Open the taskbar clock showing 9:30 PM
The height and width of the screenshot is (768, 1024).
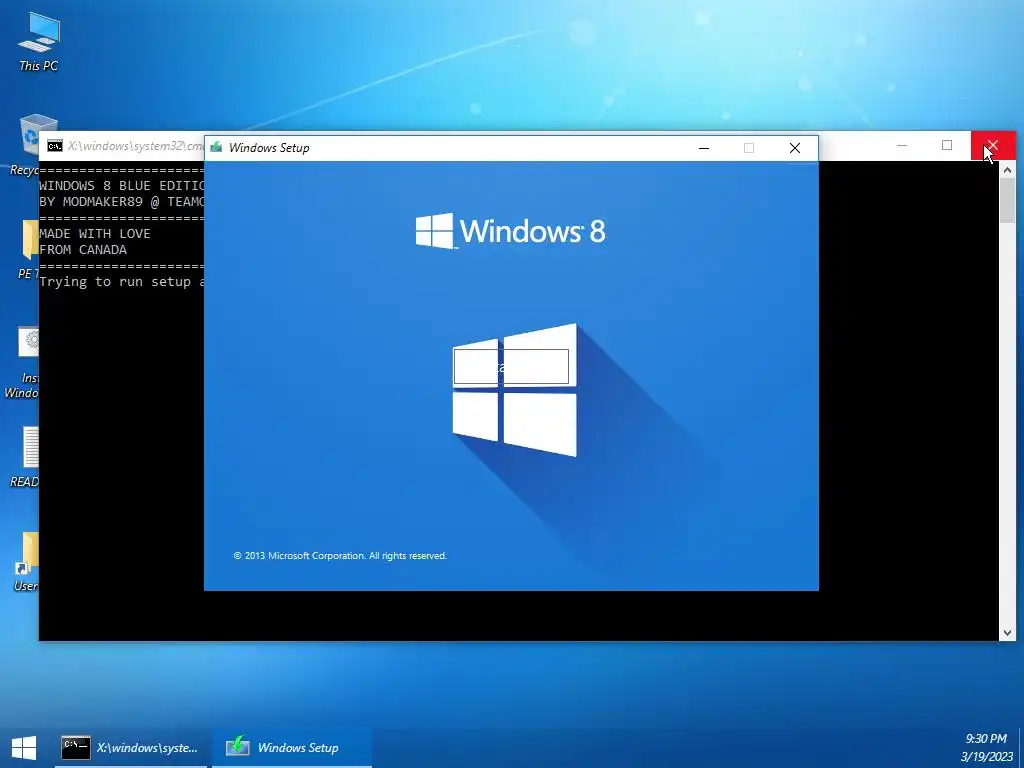coord(986,748)
